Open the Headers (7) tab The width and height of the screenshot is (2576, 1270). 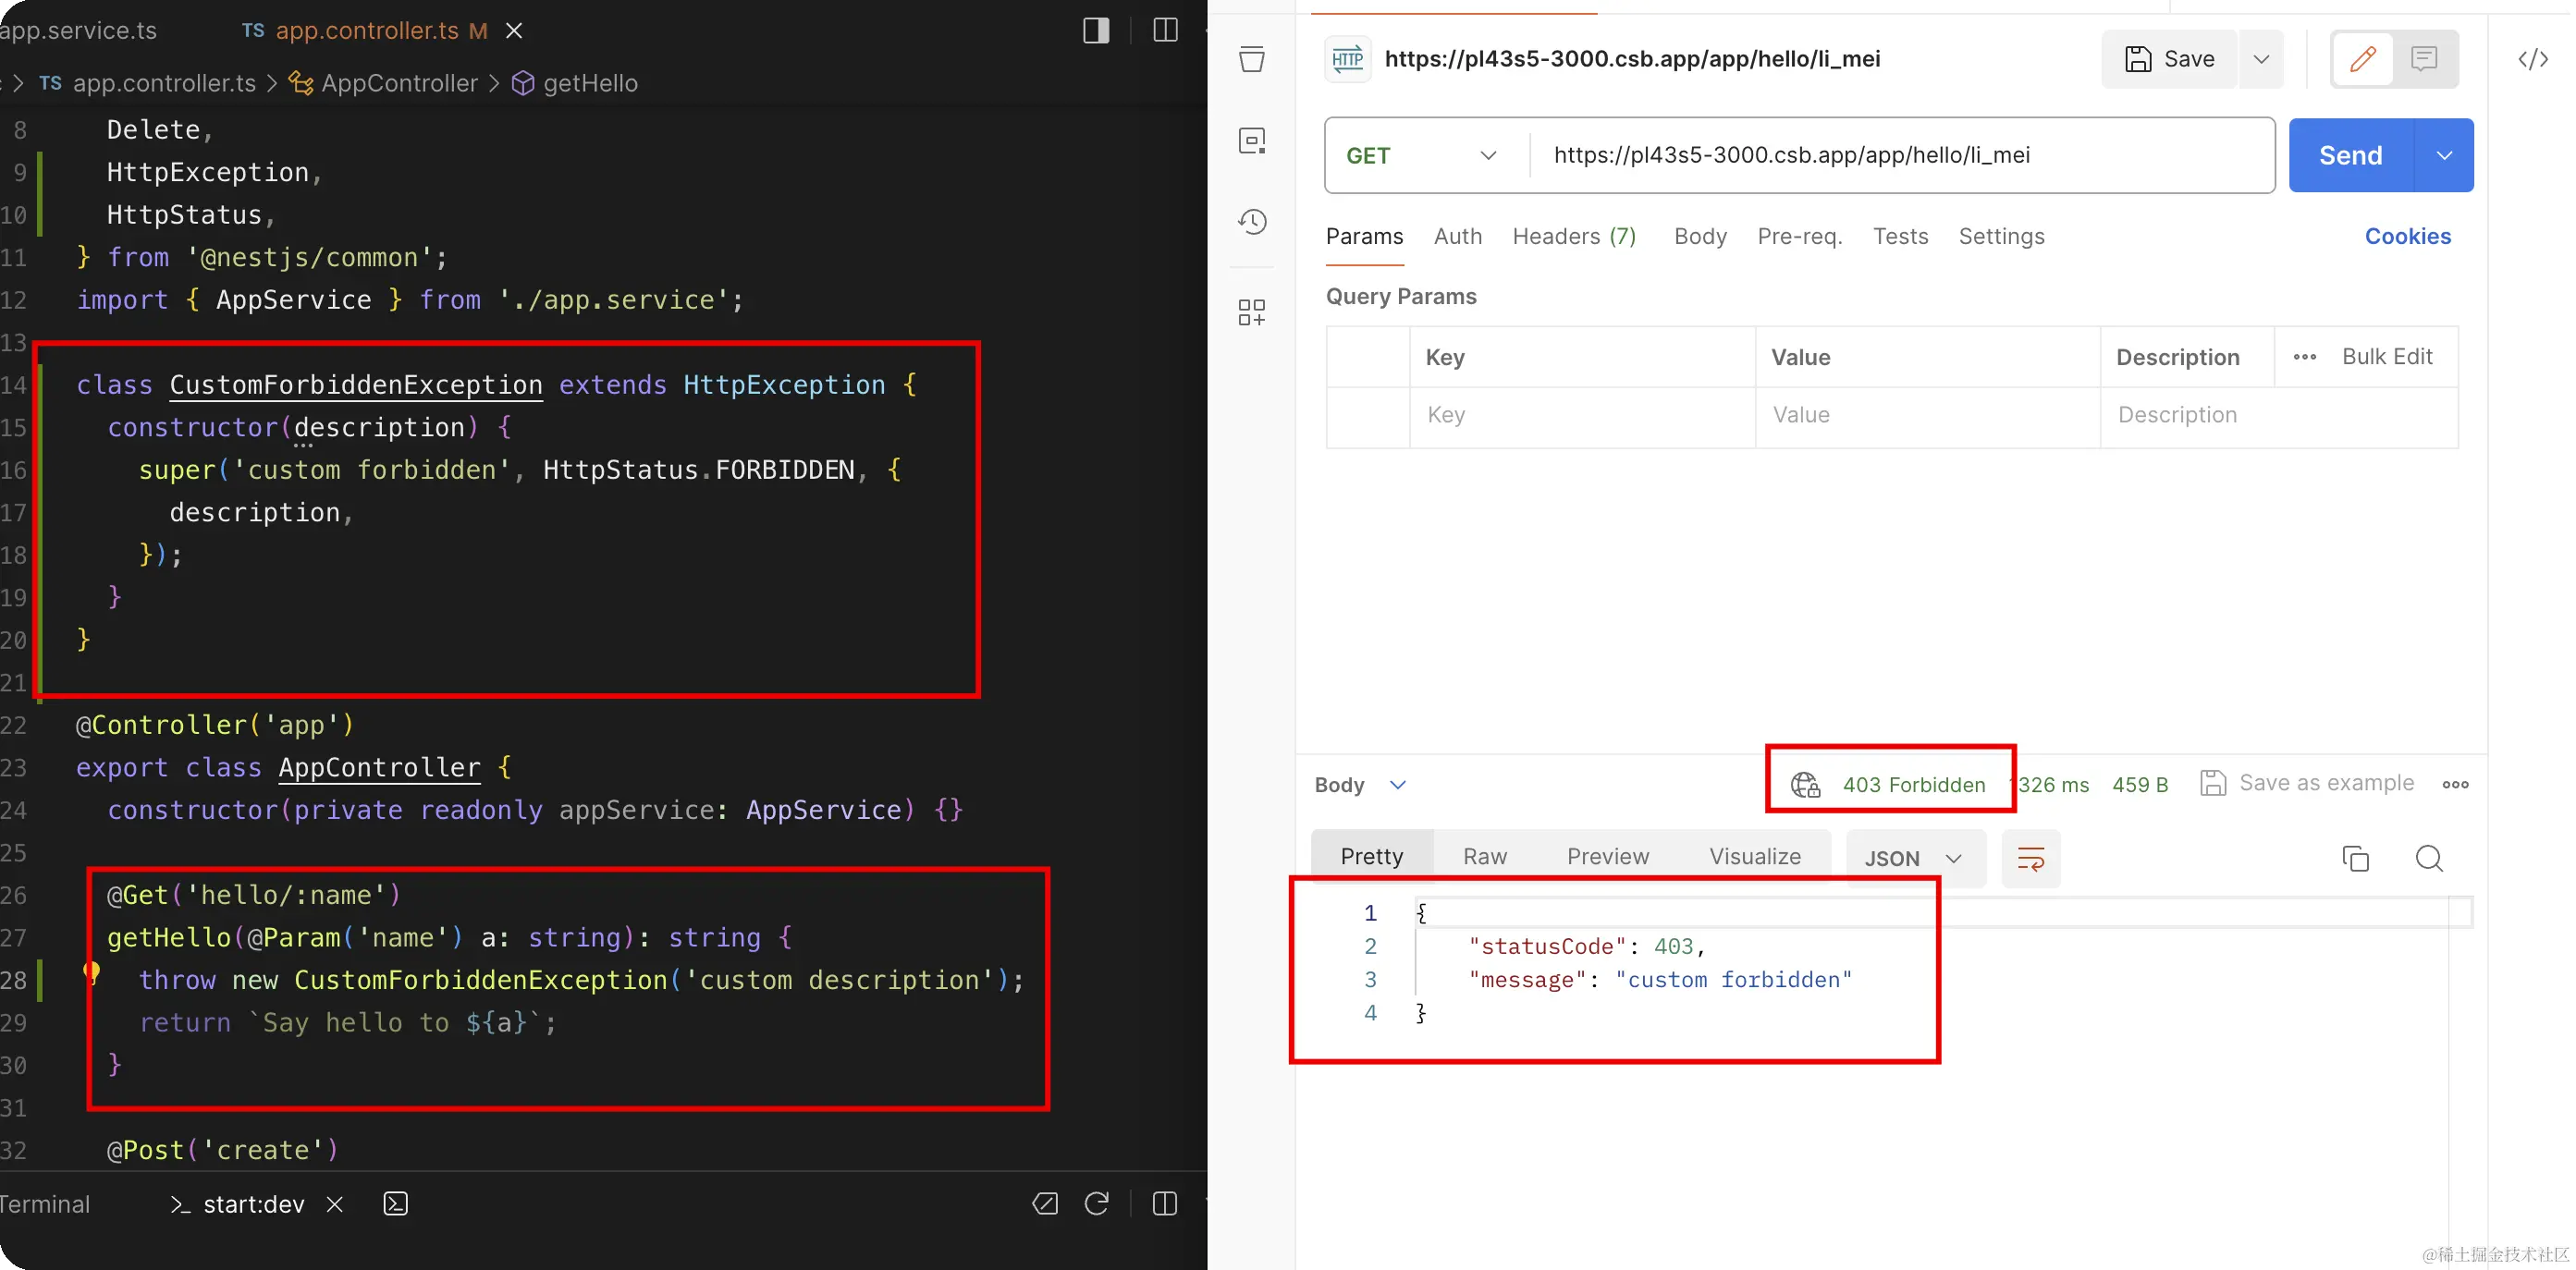[x=1574, y=237]
